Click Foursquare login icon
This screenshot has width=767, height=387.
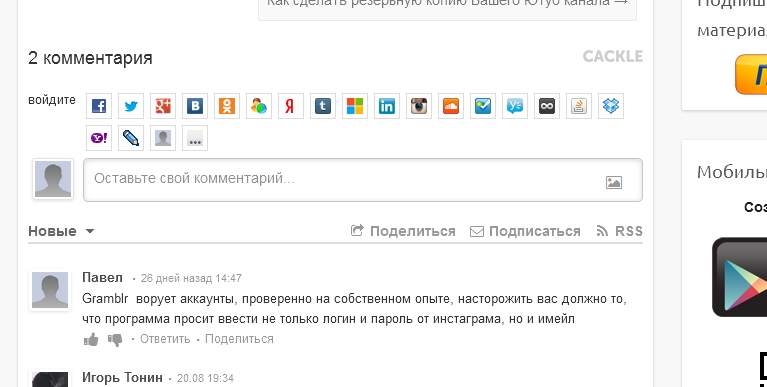pos(483,106)
